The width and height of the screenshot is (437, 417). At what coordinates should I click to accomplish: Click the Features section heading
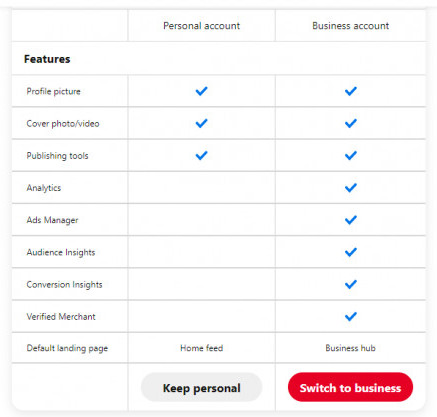point(47,59)
